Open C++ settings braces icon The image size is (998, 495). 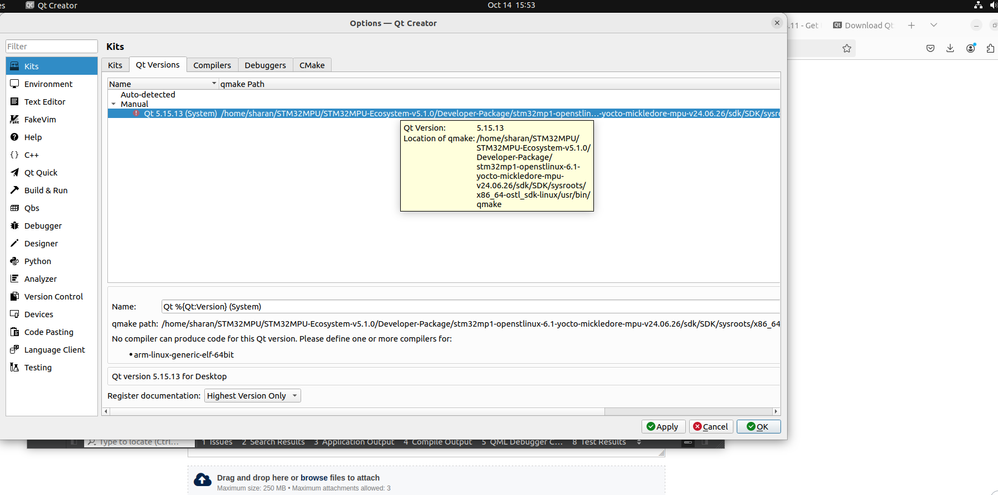pyautogui.click(x=15, y=155)
